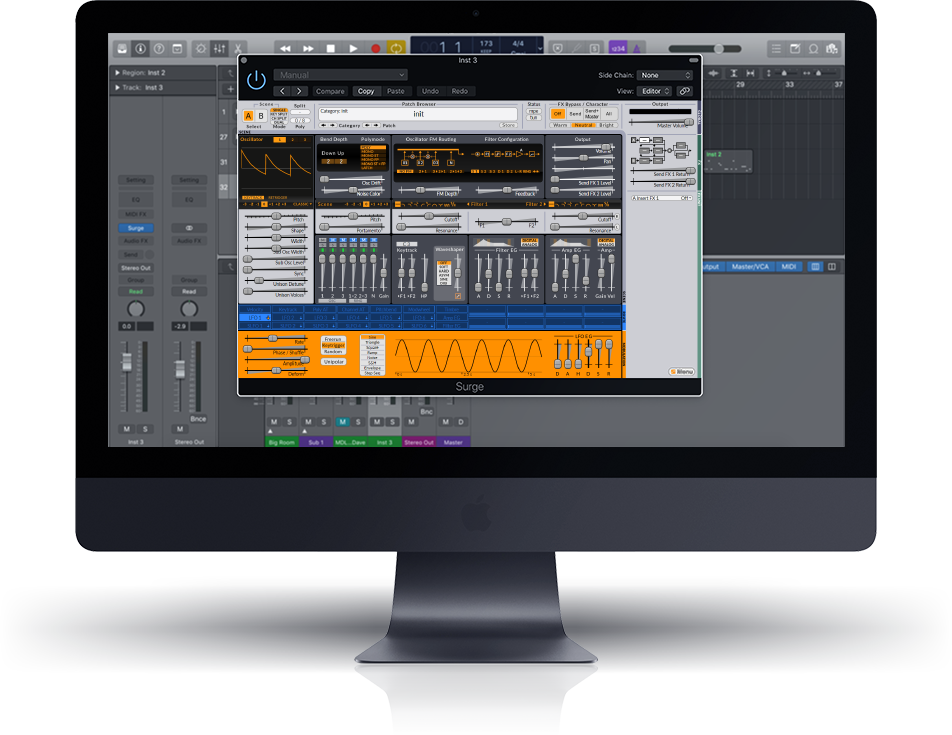Rewind the Logic transport
The height and width of the screenshot is (735, 952).
285,49
